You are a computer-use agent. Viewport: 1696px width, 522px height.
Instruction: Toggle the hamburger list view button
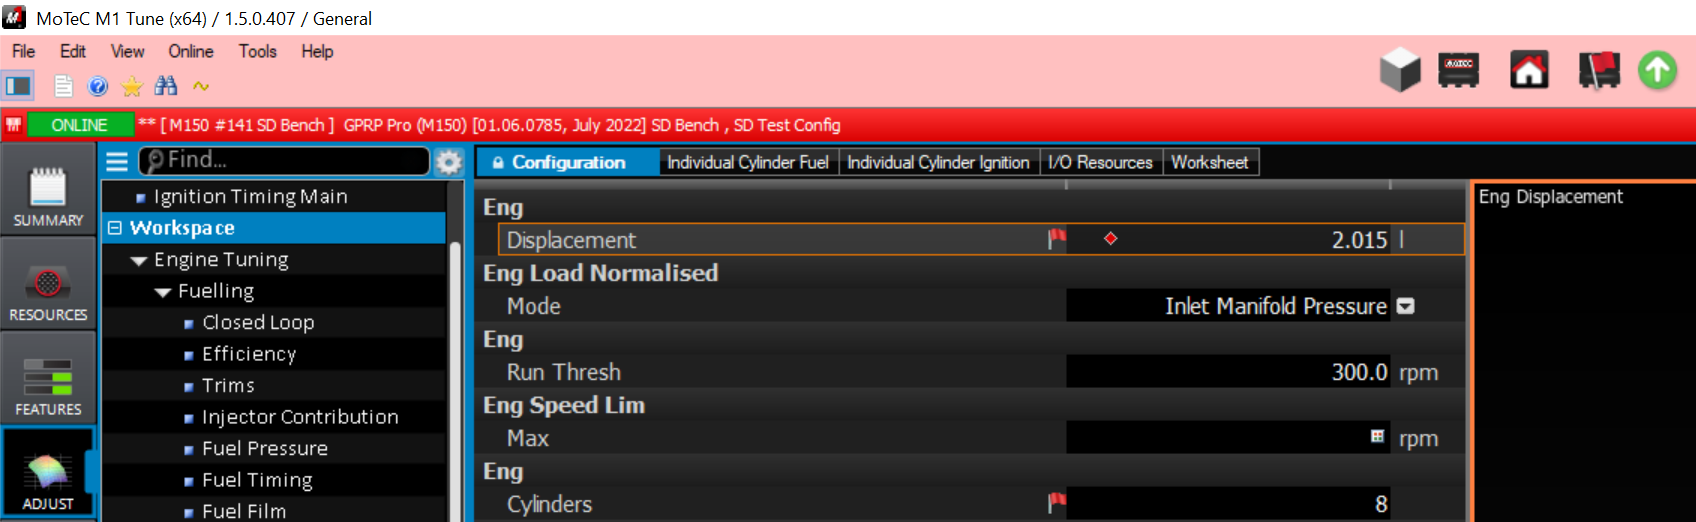(117, 161)
